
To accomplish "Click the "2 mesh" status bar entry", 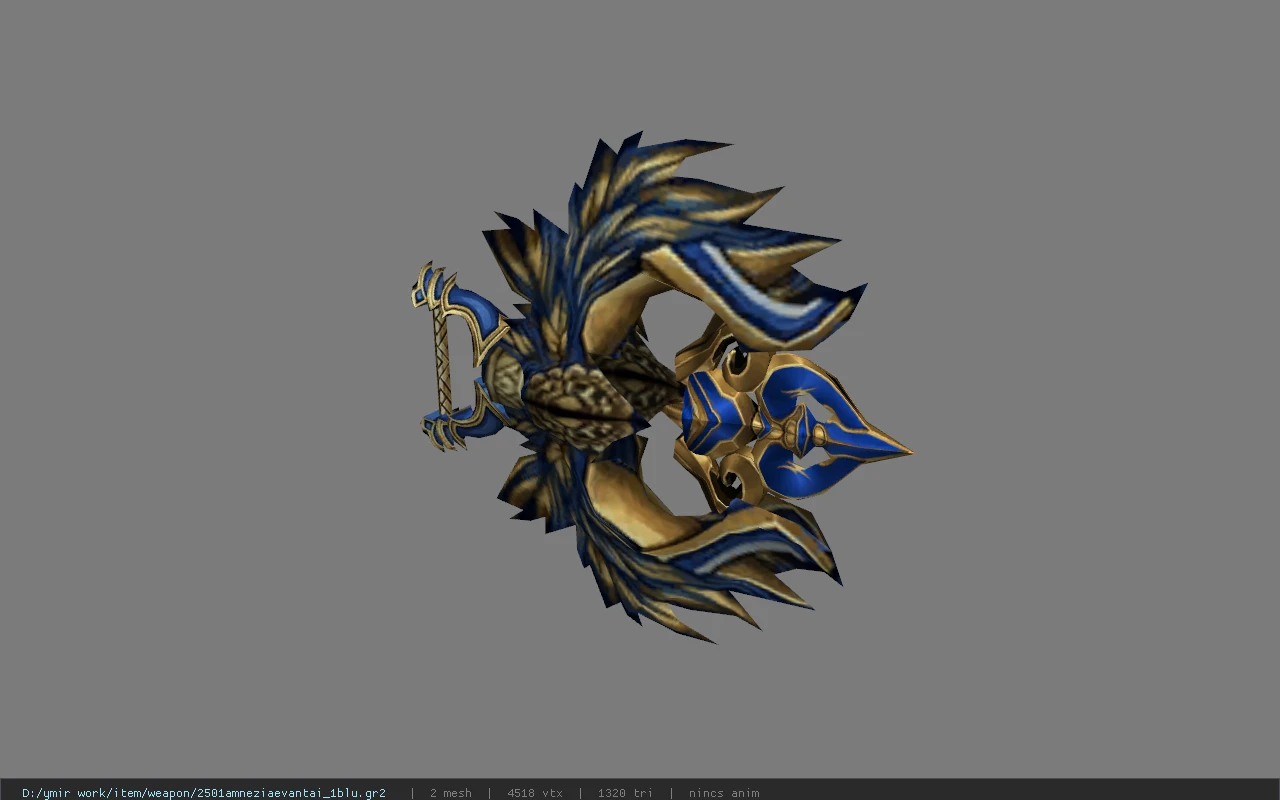I will pyautogui.click(x=451, y=793).
